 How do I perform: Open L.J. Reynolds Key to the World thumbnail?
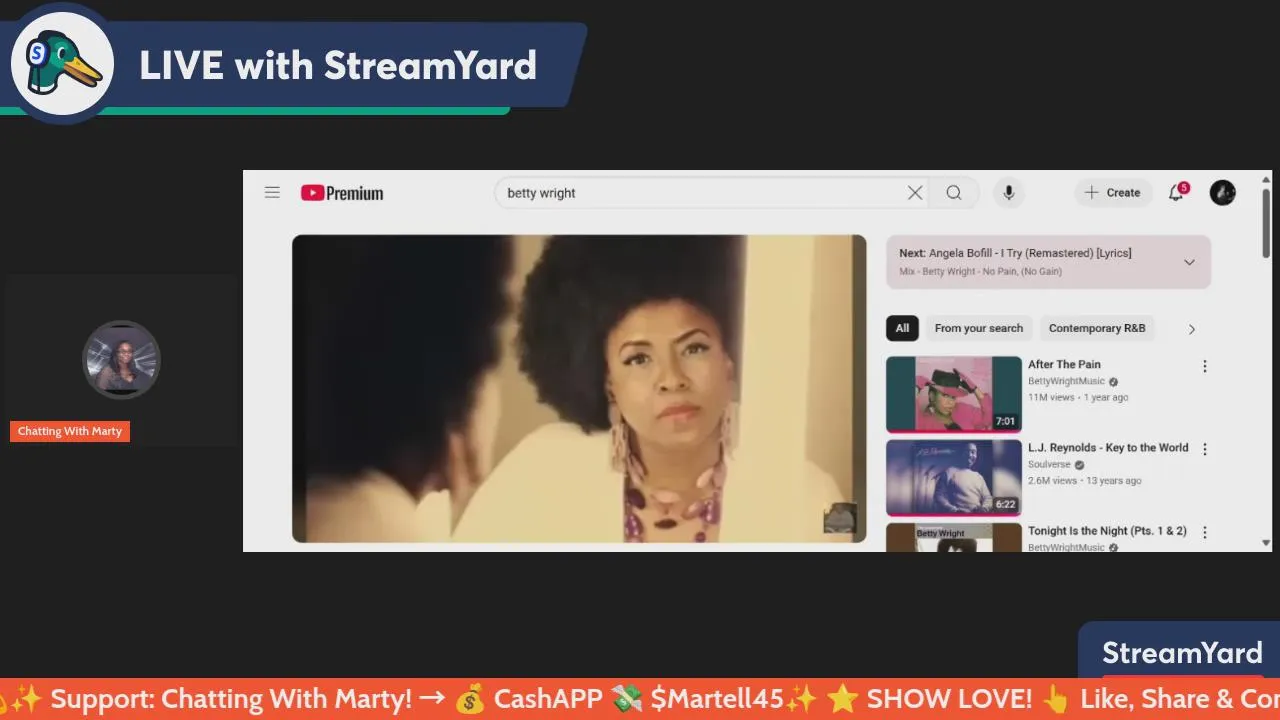coord(954,477)
